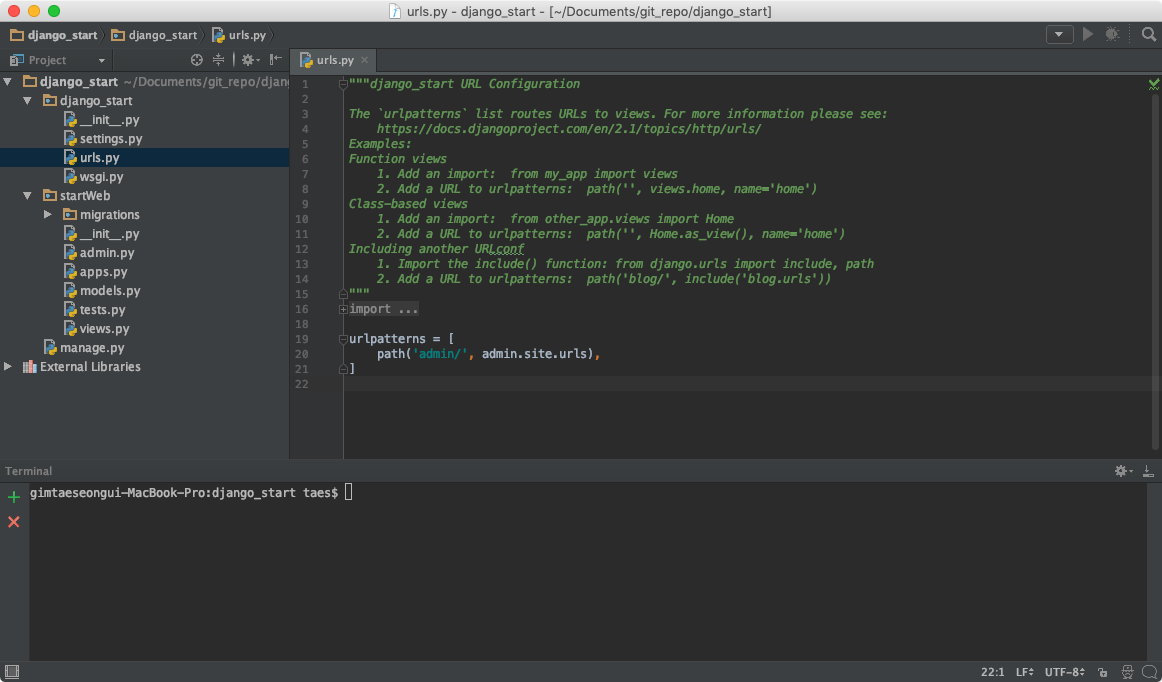This screenshot has height=682, width=1162.
Task: Close the urls.py editor tab
Action: [364, 60]
